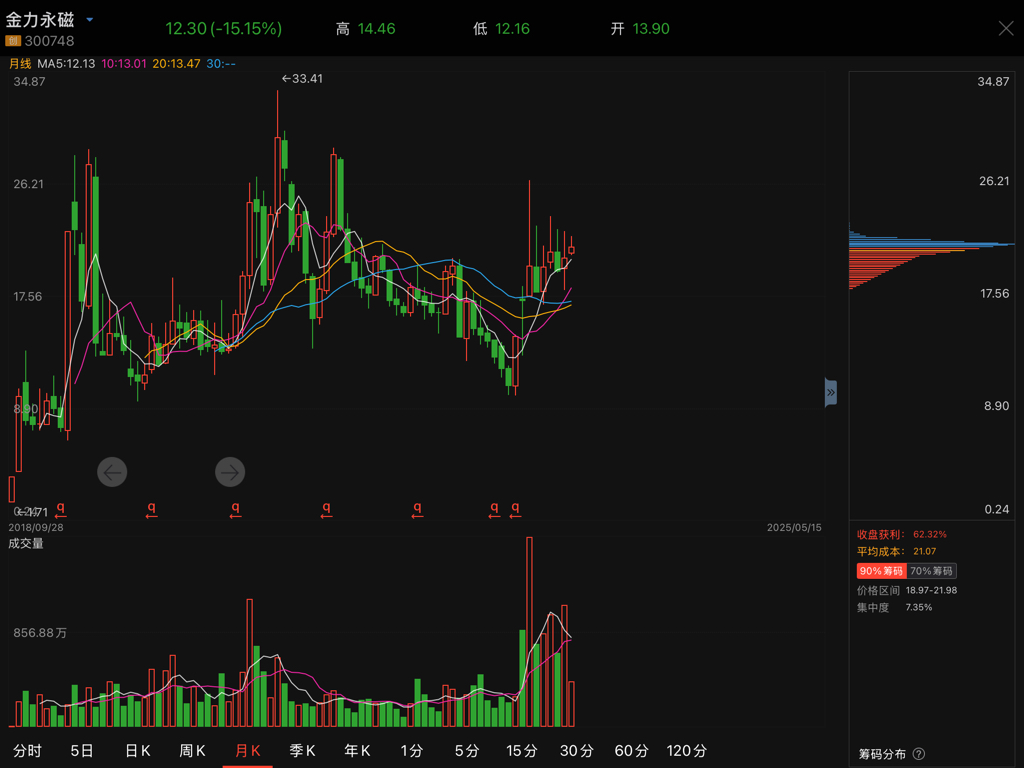
Task: Switch to 15分 chart tab
Action: pyautogui.click(x=522, y=751)
